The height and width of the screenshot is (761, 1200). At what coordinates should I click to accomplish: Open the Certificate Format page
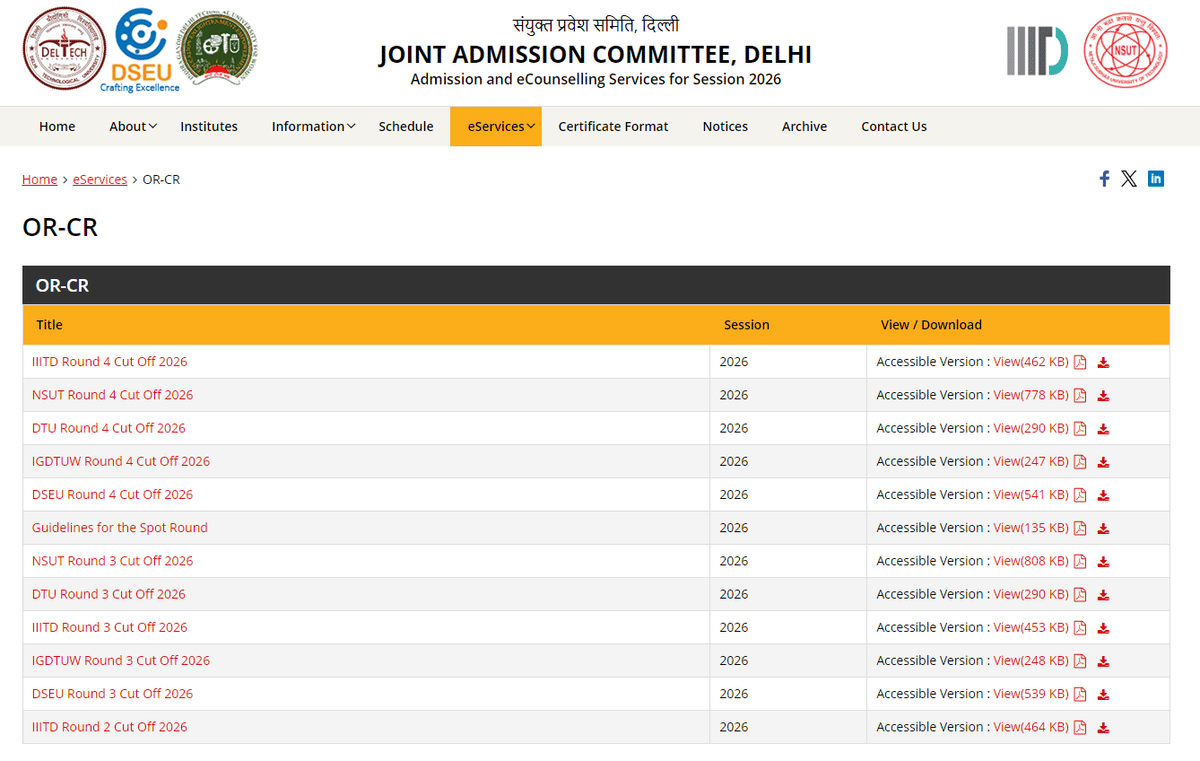(x=613, y=126)
